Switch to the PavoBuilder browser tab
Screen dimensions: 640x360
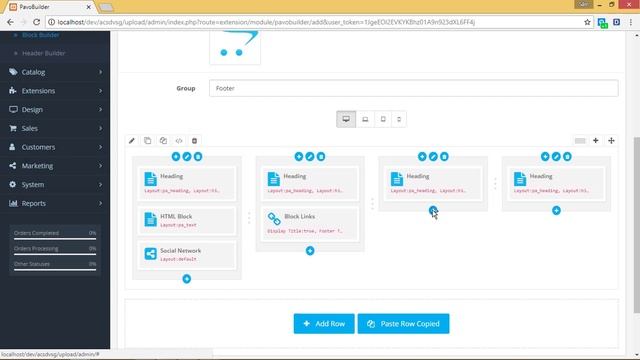point(51,7)
